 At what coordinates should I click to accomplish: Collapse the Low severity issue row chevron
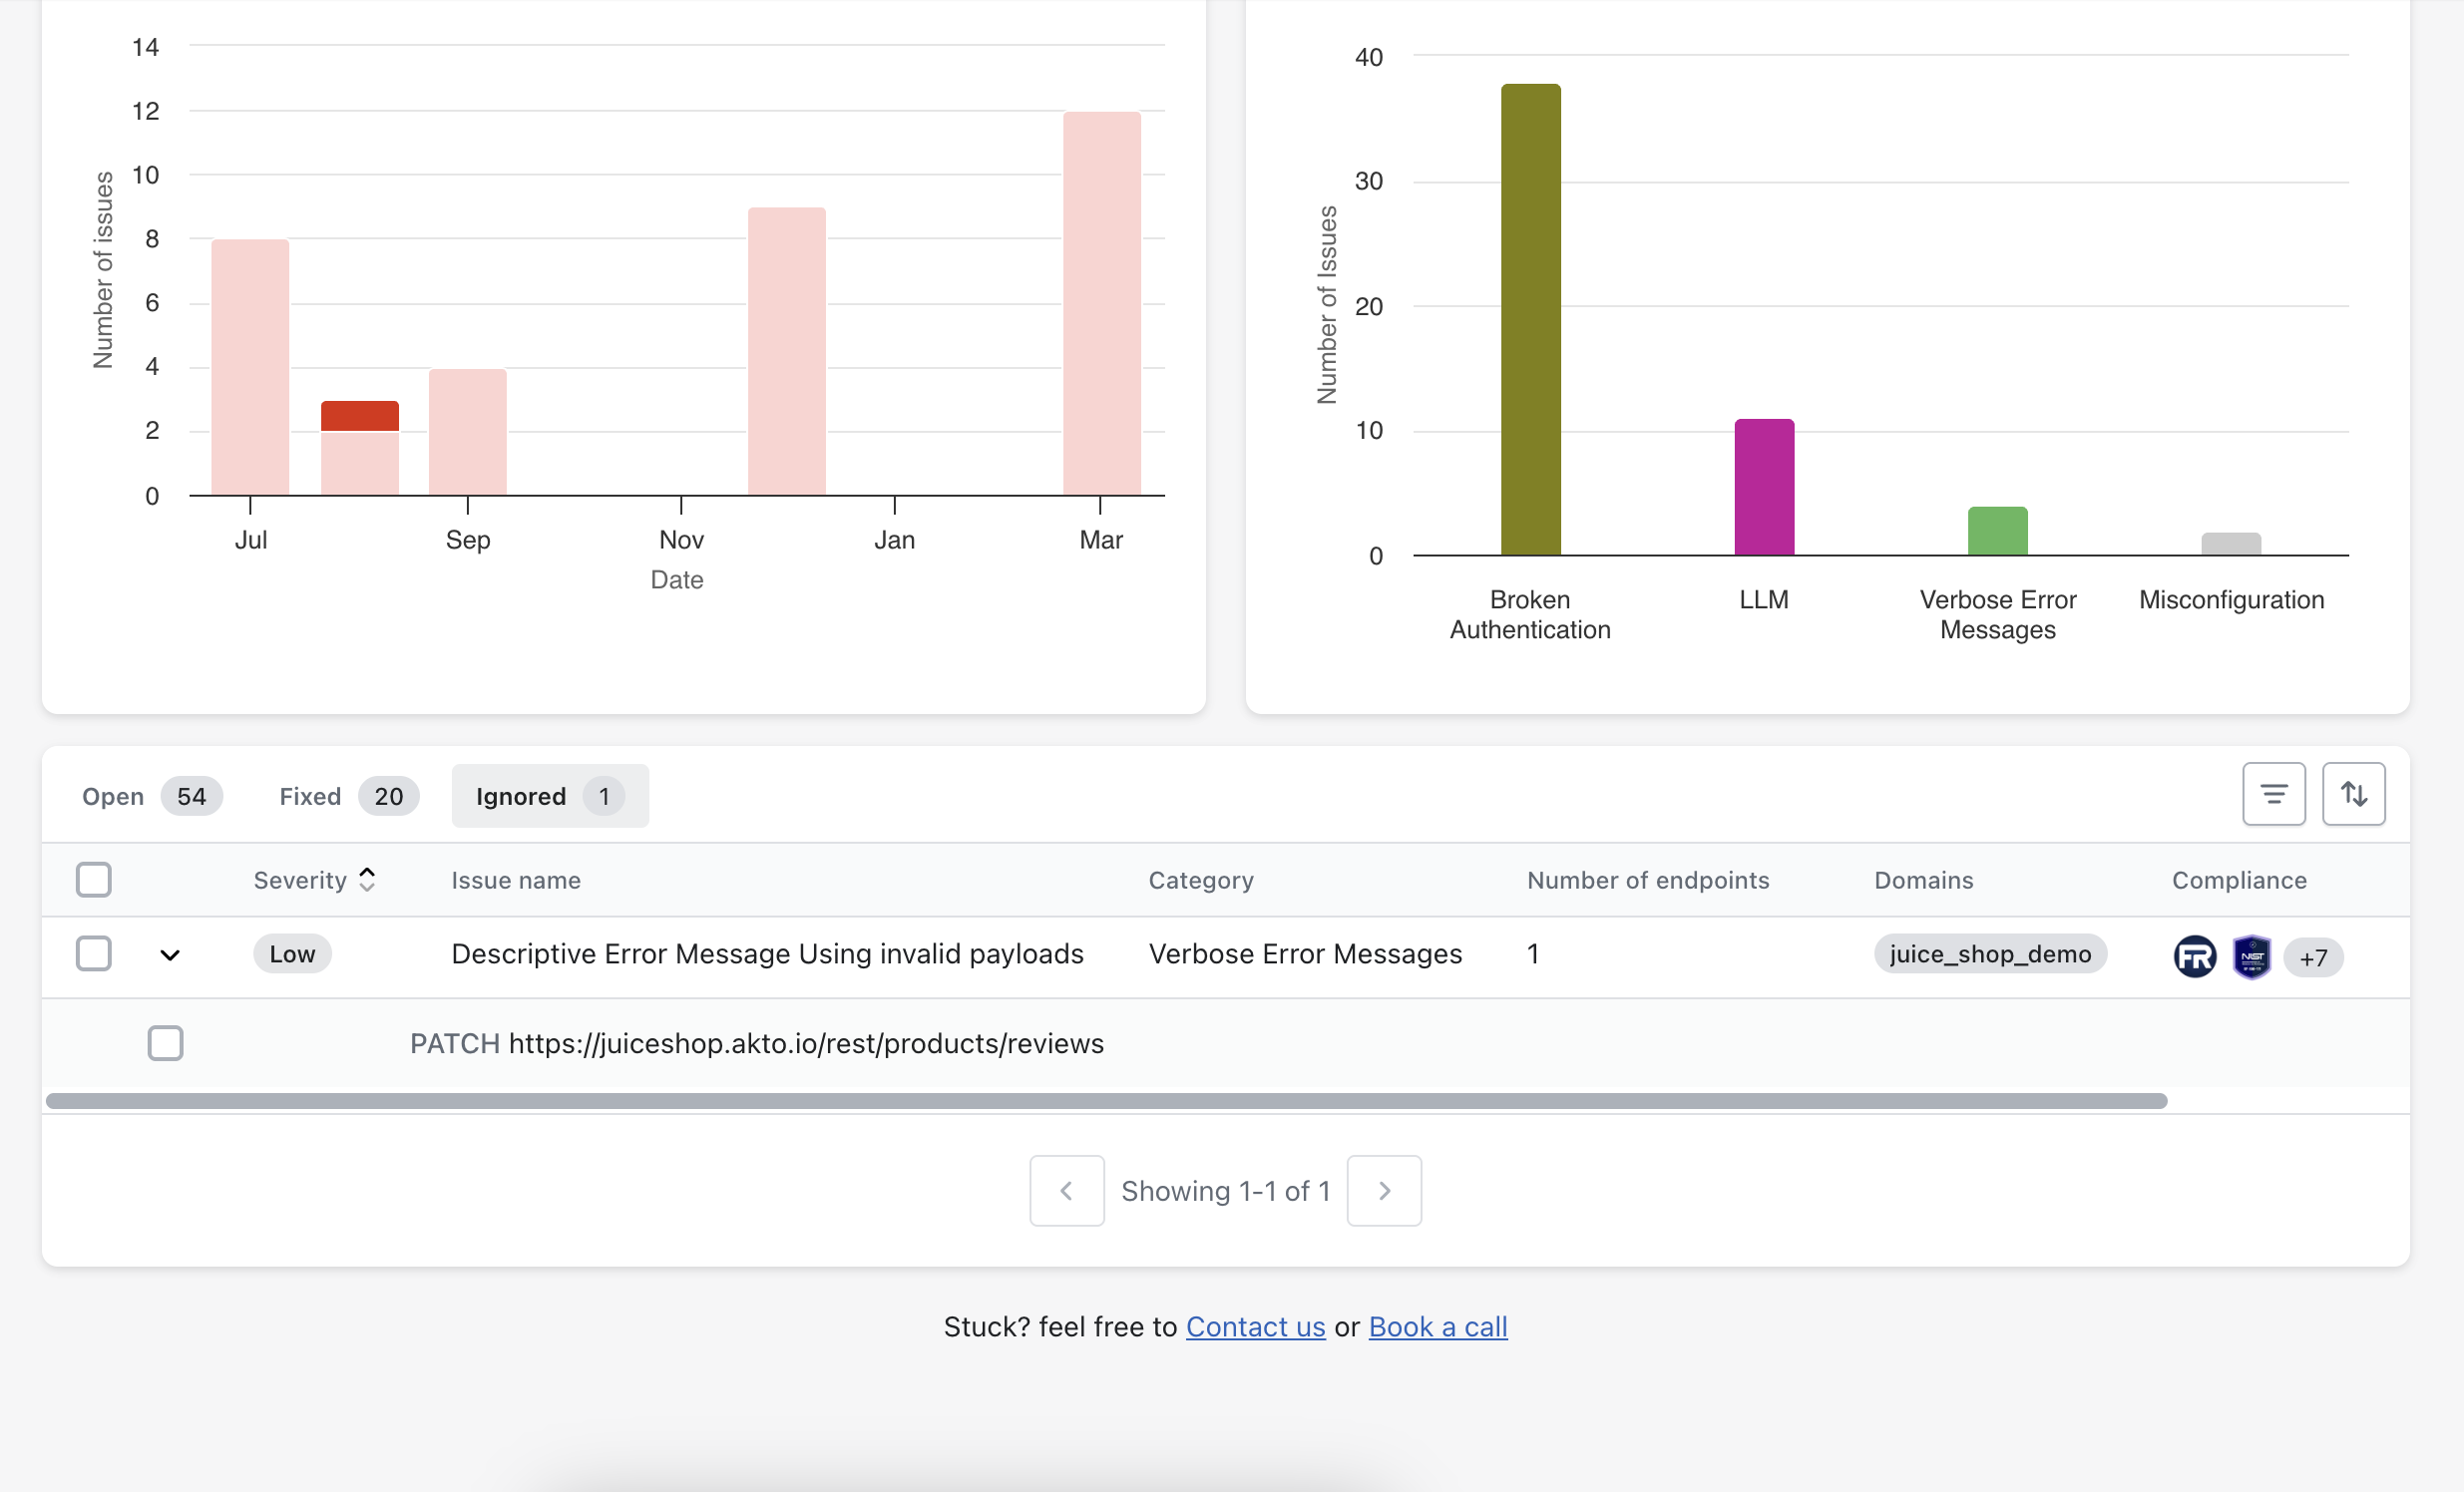click(x=170, y=955)
